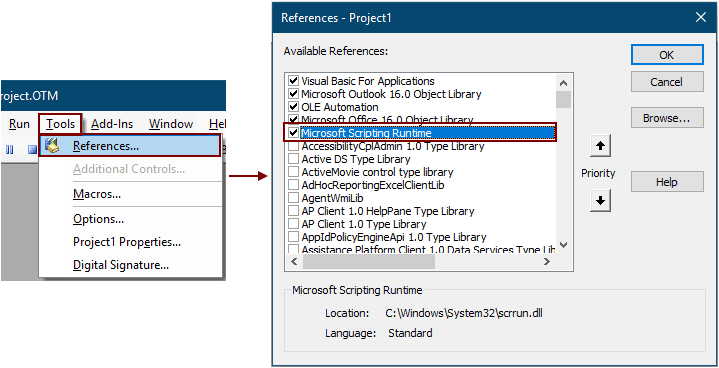Click list scroll up arrow
This screenshot has height=368, width=719.
pyautogui.click(x=564, y=83)
